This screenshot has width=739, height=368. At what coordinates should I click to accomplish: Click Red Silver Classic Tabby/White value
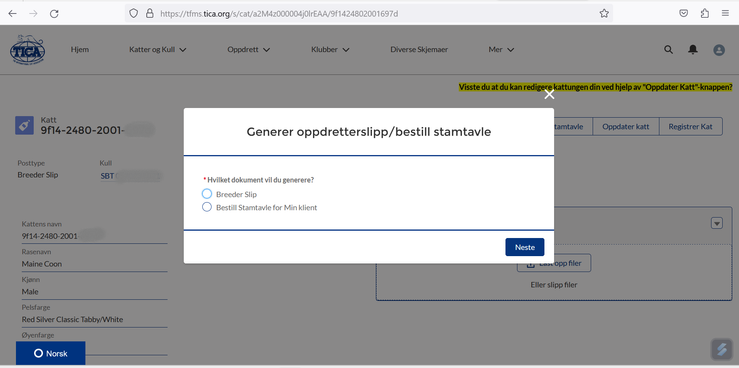pyautogui.click(x=72, y=319)
